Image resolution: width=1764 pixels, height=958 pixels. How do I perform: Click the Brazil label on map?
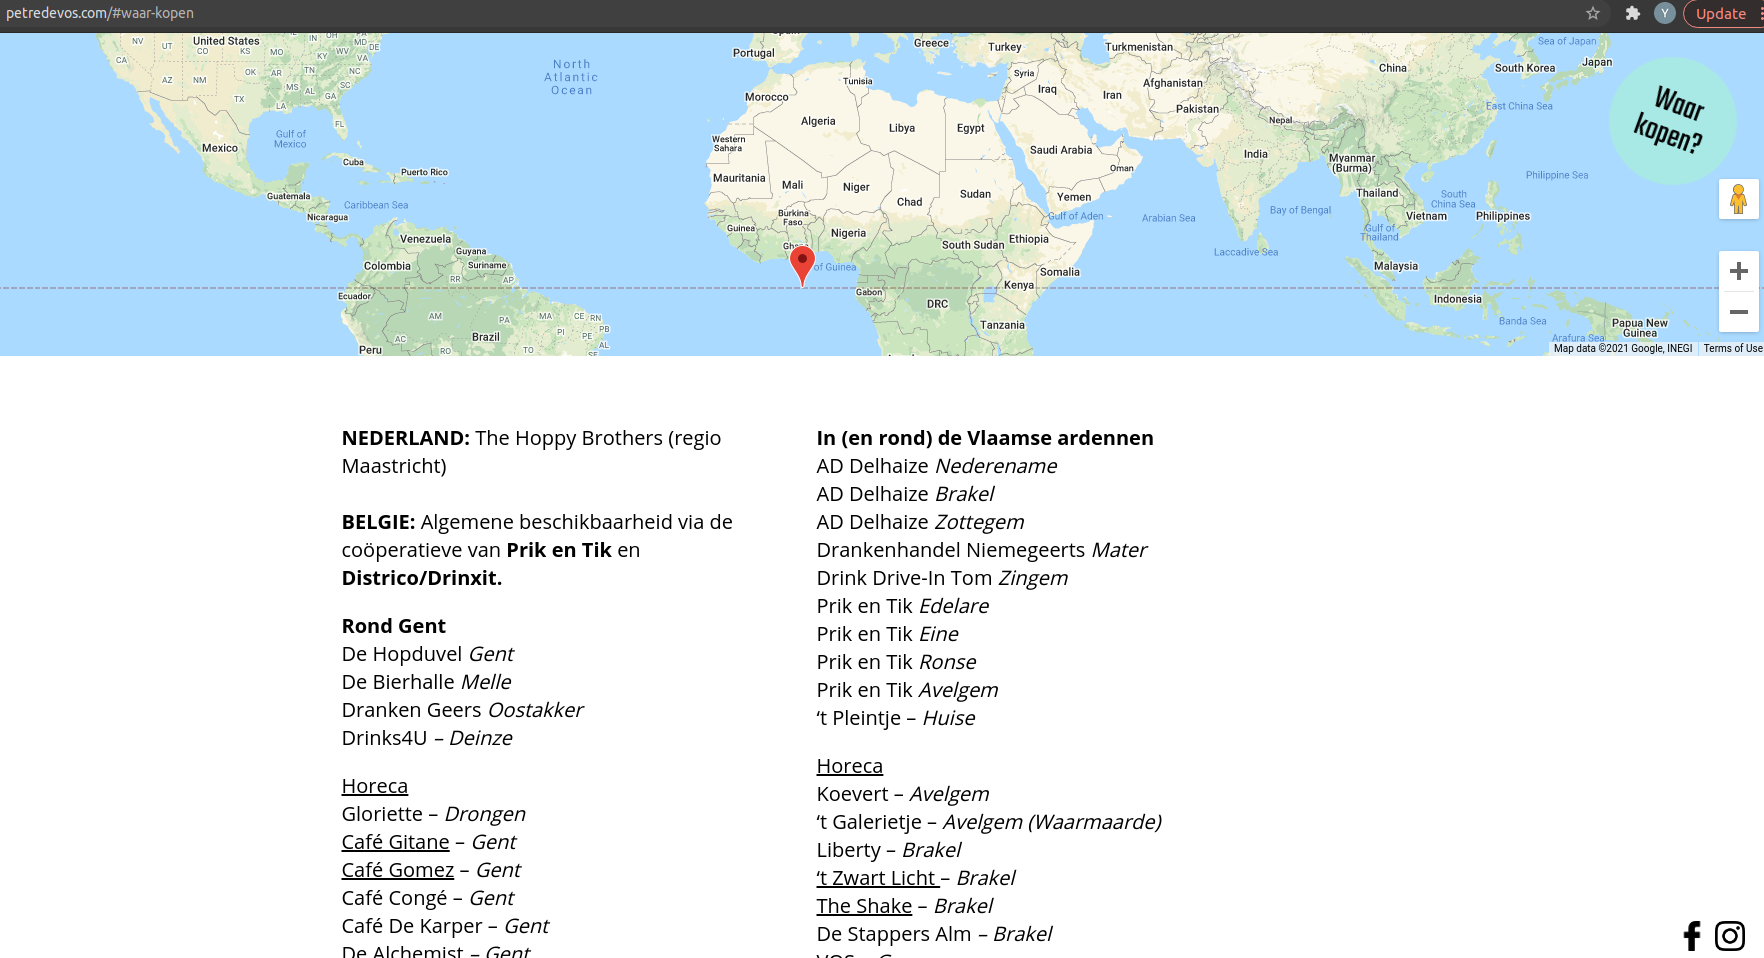pyautogui.click(x=486, y=337)
